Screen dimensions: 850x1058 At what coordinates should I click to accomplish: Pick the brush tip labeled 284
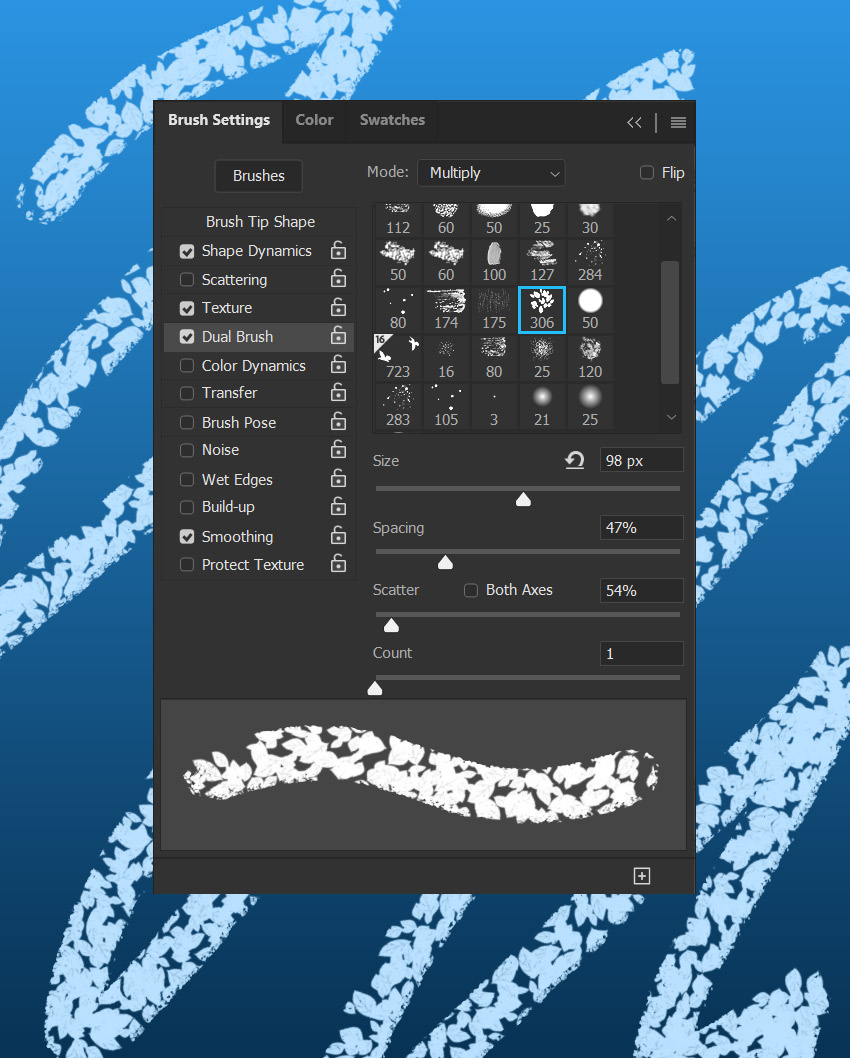[590, 262]
